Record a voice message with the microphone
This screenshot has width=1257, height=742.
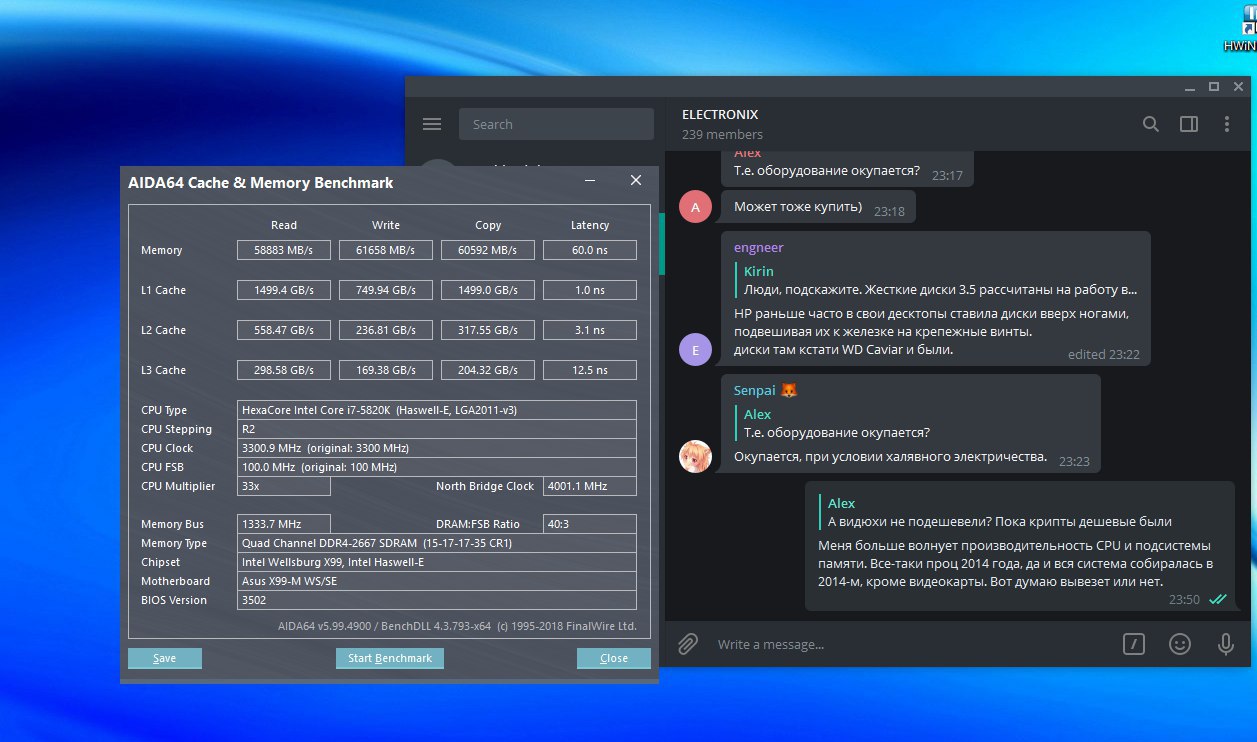[x=1226, y=644]
